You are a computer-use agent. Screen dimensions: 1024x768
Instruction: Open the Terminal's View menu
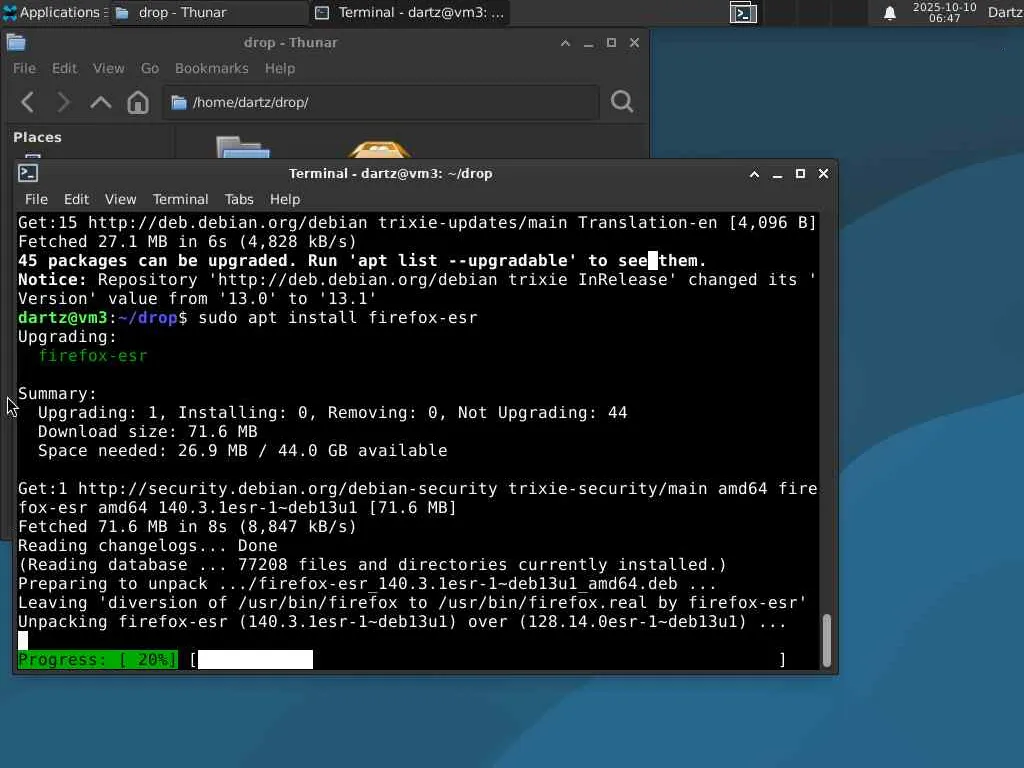[121, 199]
